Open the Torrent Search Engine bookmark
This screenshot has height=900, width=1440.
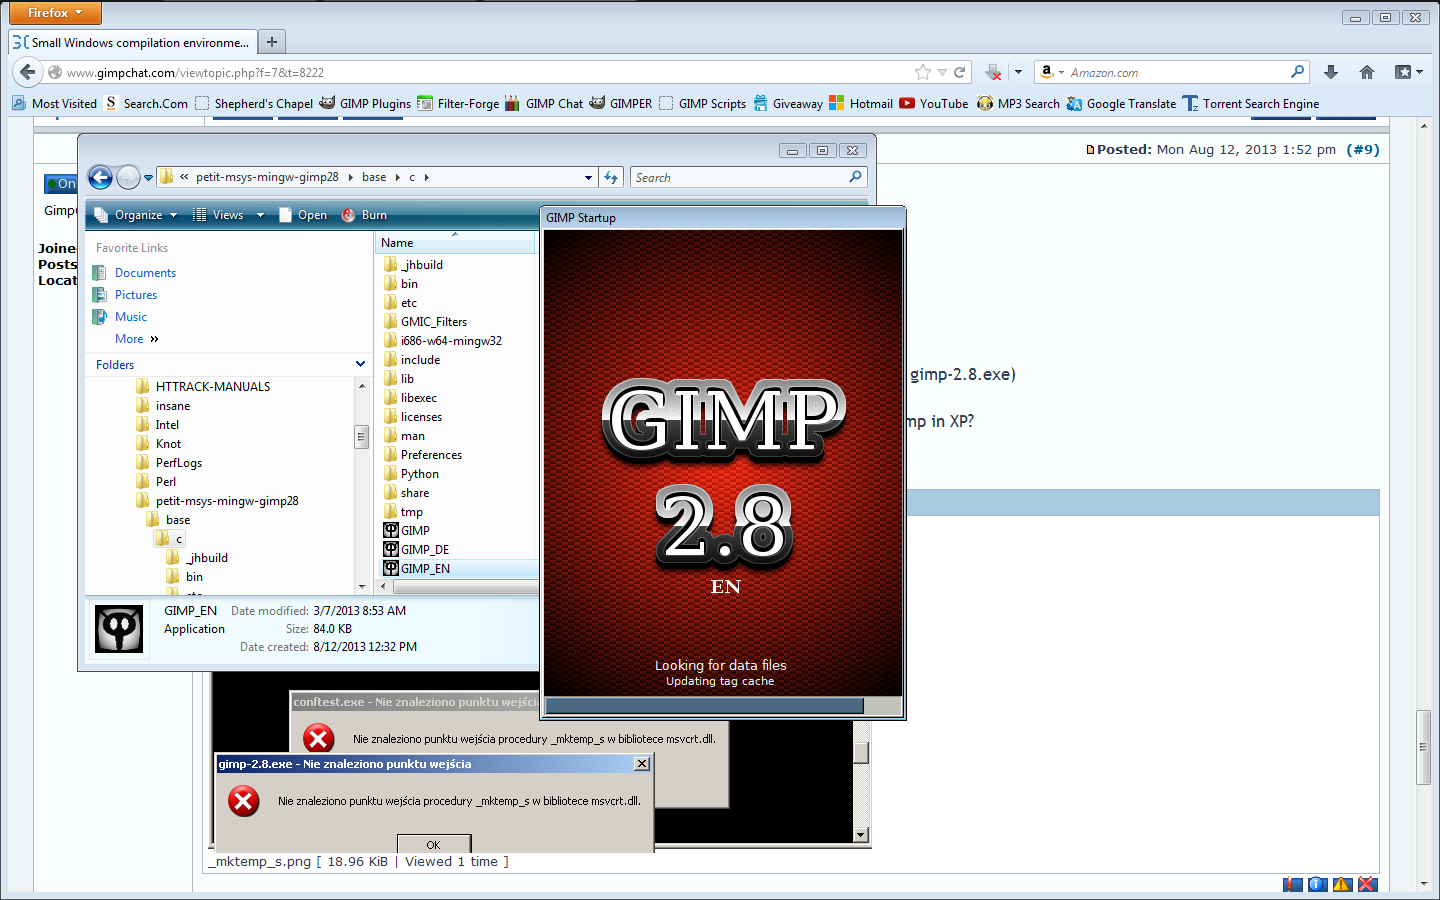click(1250, 103)
